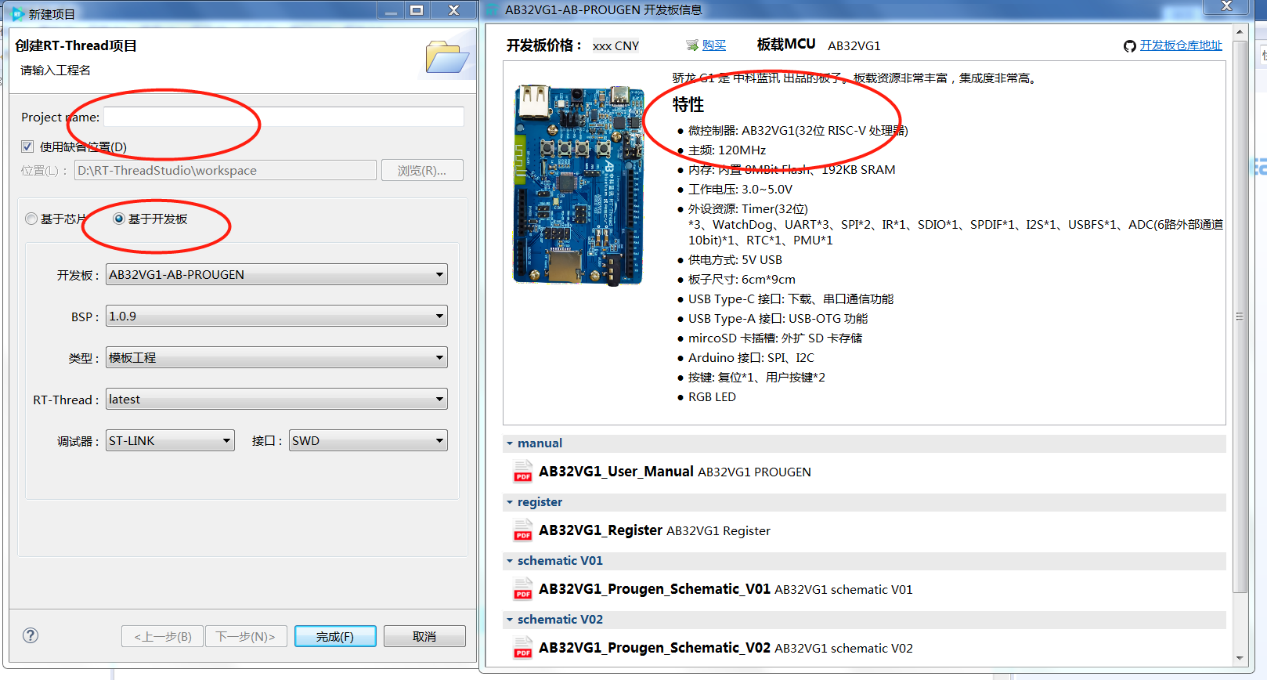
Task: Click the 板子尺寸: 6cm*9cm feature line
Action: pos(742,279)
